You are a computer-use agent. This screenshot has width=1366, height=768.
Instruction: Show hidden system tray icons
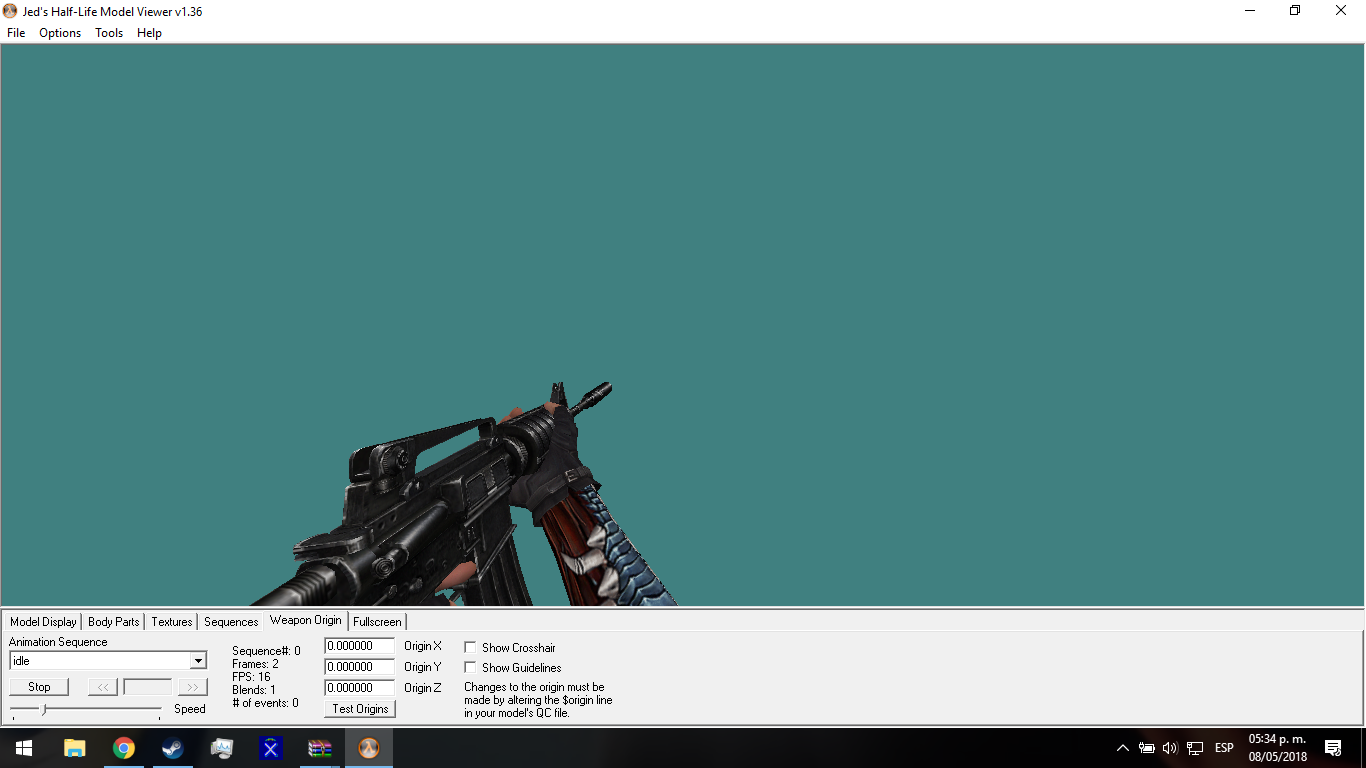point(1123,748)
